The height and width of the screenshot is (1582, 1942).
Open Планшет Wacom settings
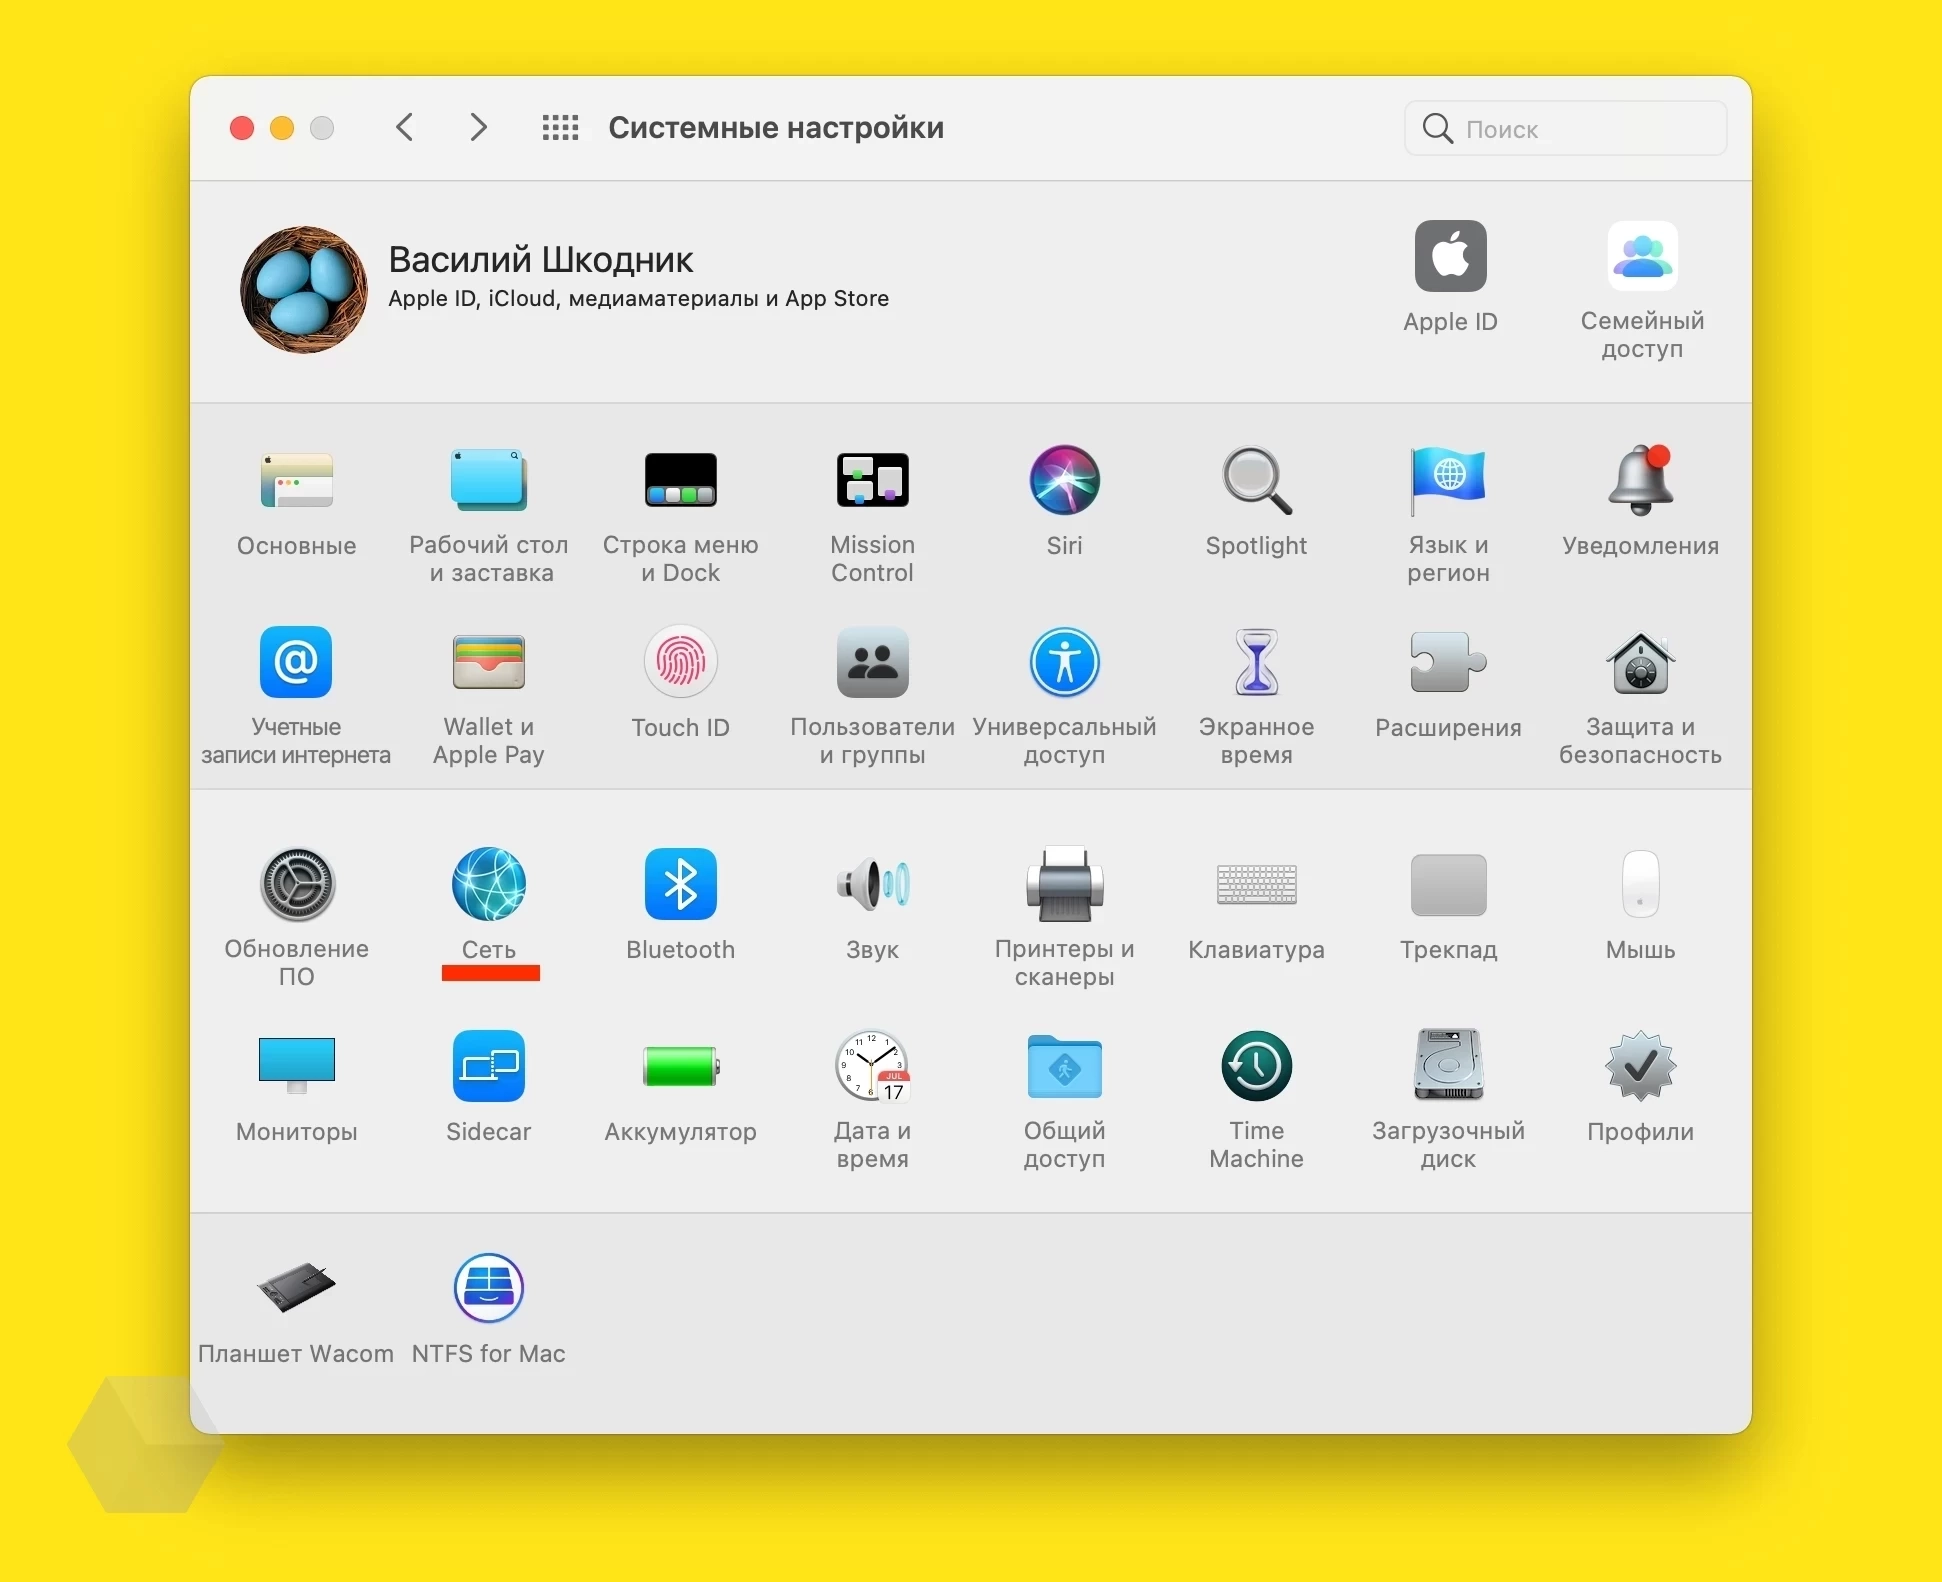296,1288
